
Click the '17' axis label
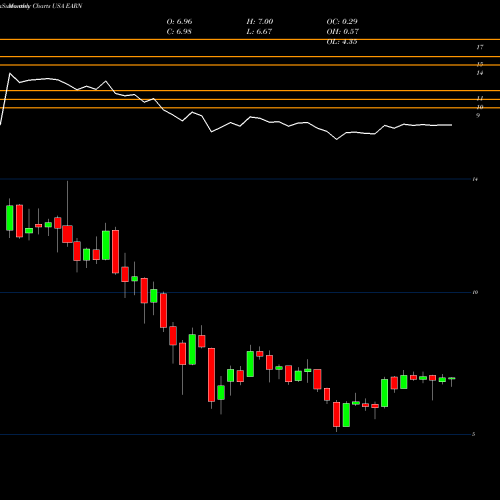pyautogui.click(x=479, y=47)
